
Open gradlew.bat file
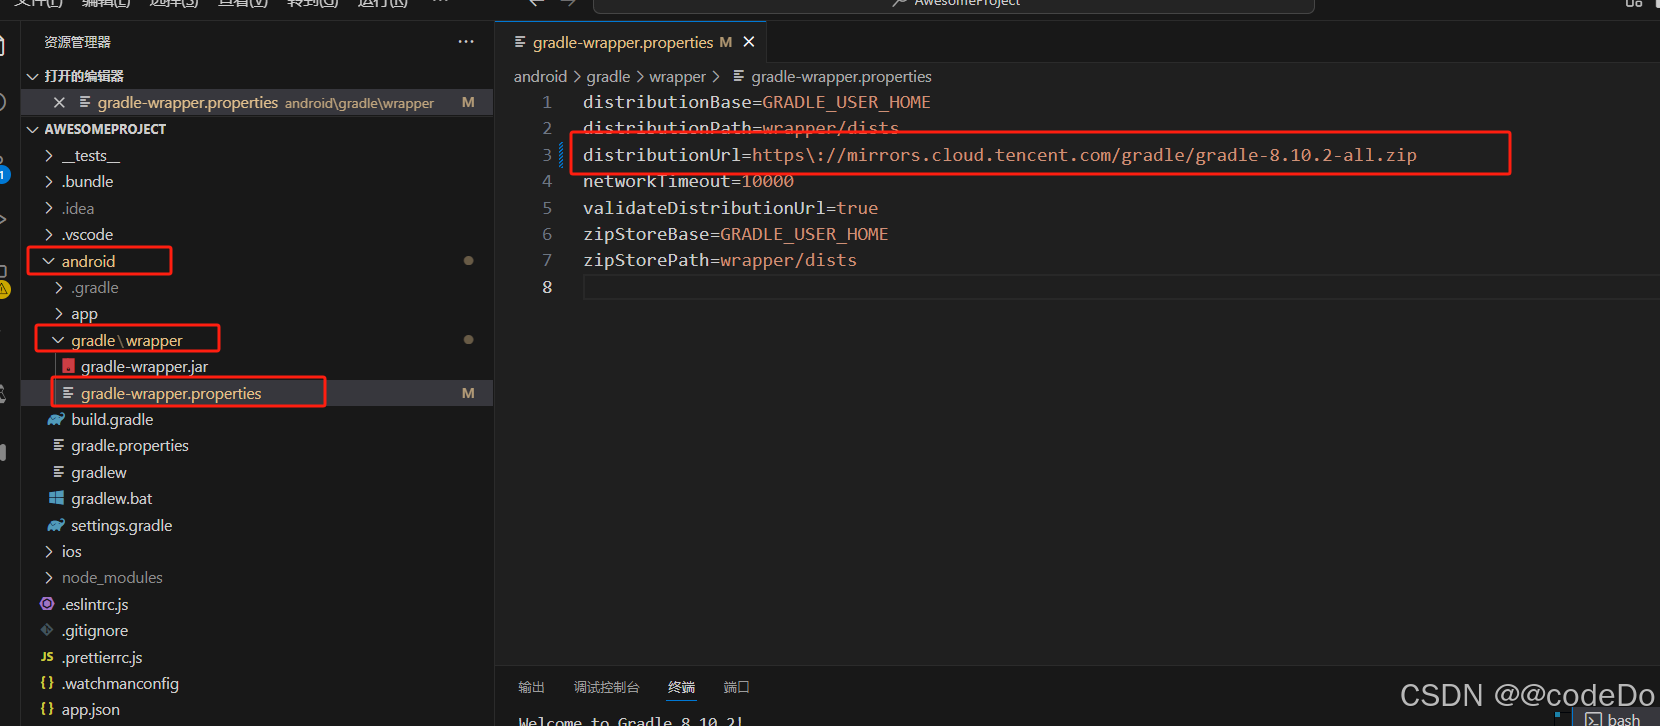[x=112, y=499]
